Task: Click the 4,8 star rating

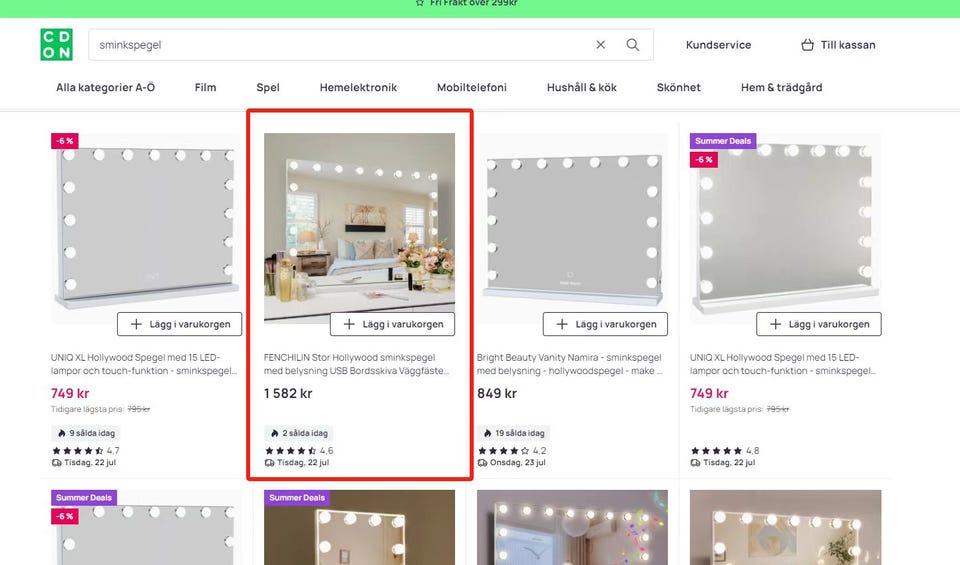Action: (x=725, y=451)
